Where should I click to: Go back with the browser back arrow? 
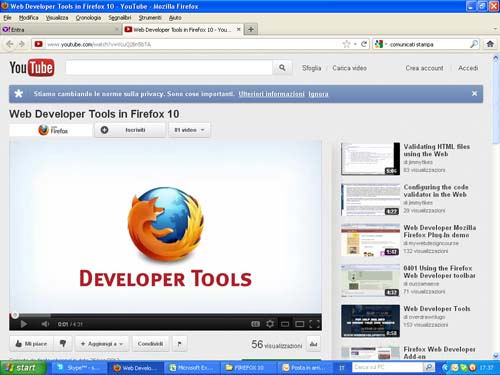(10, 44)
